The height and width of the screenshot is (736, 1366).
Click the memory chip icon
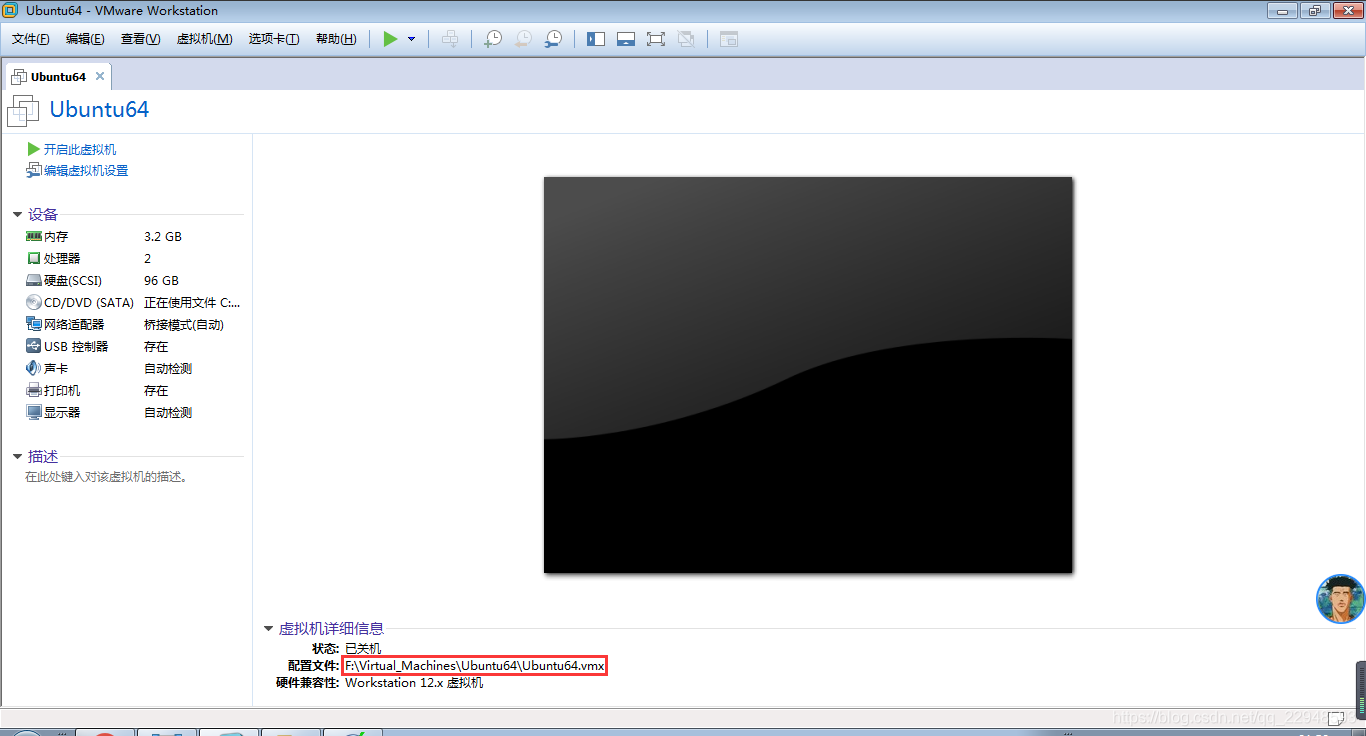point(34,236)
